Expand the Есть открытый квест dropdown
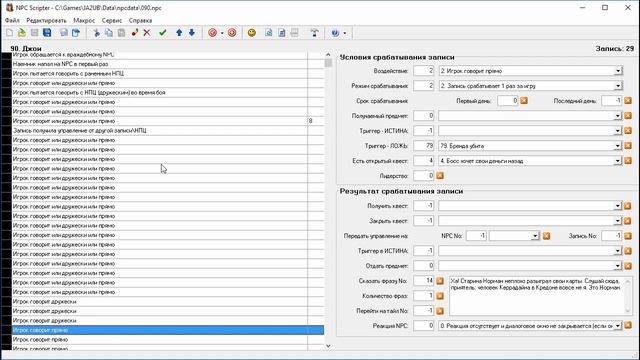The image size is (640, 360). [x=618, y=161]
